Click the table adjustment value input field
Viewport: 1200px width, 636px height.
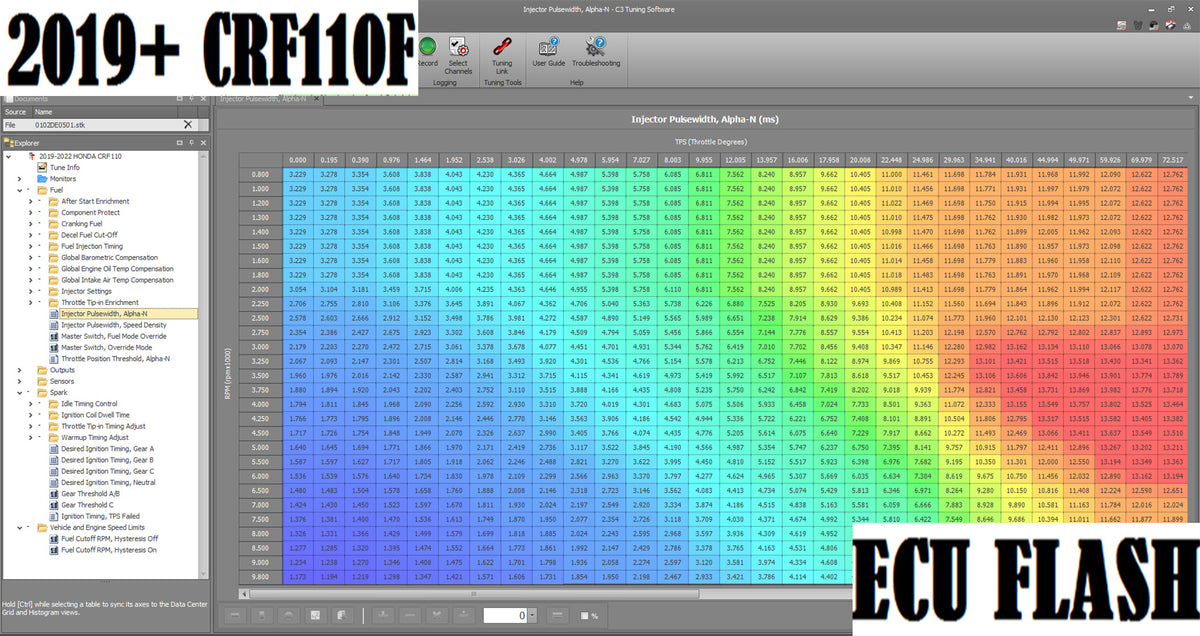click(504, 616)
